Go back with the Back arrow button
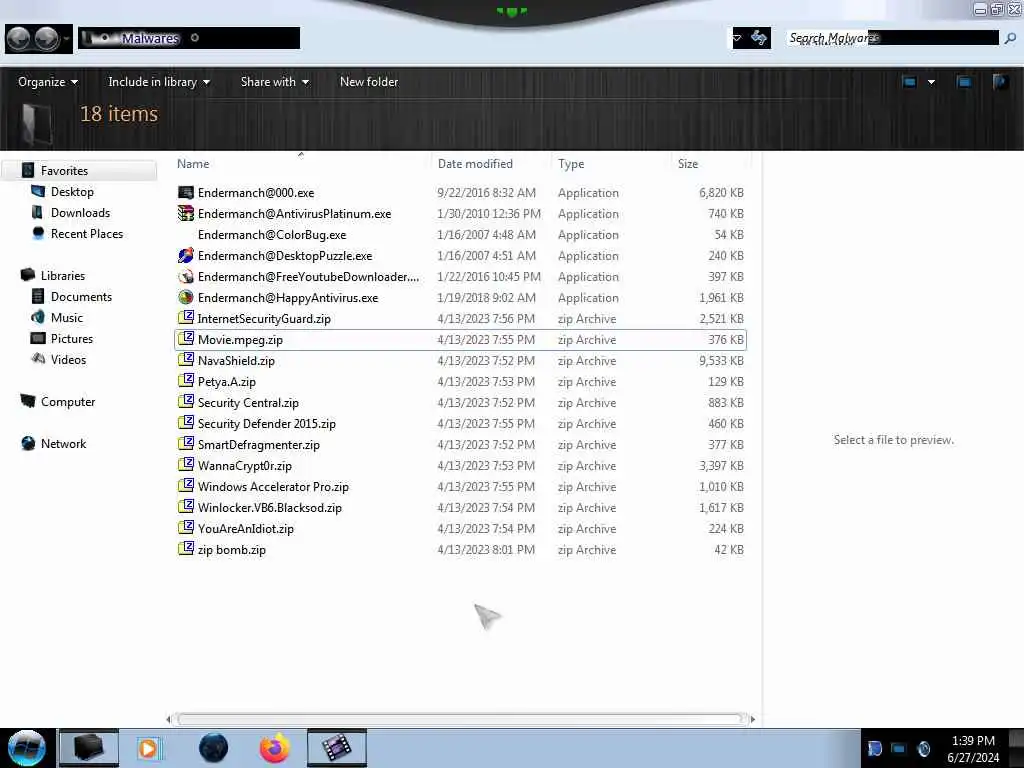The image size is (1024, 768). click(18, 39)
